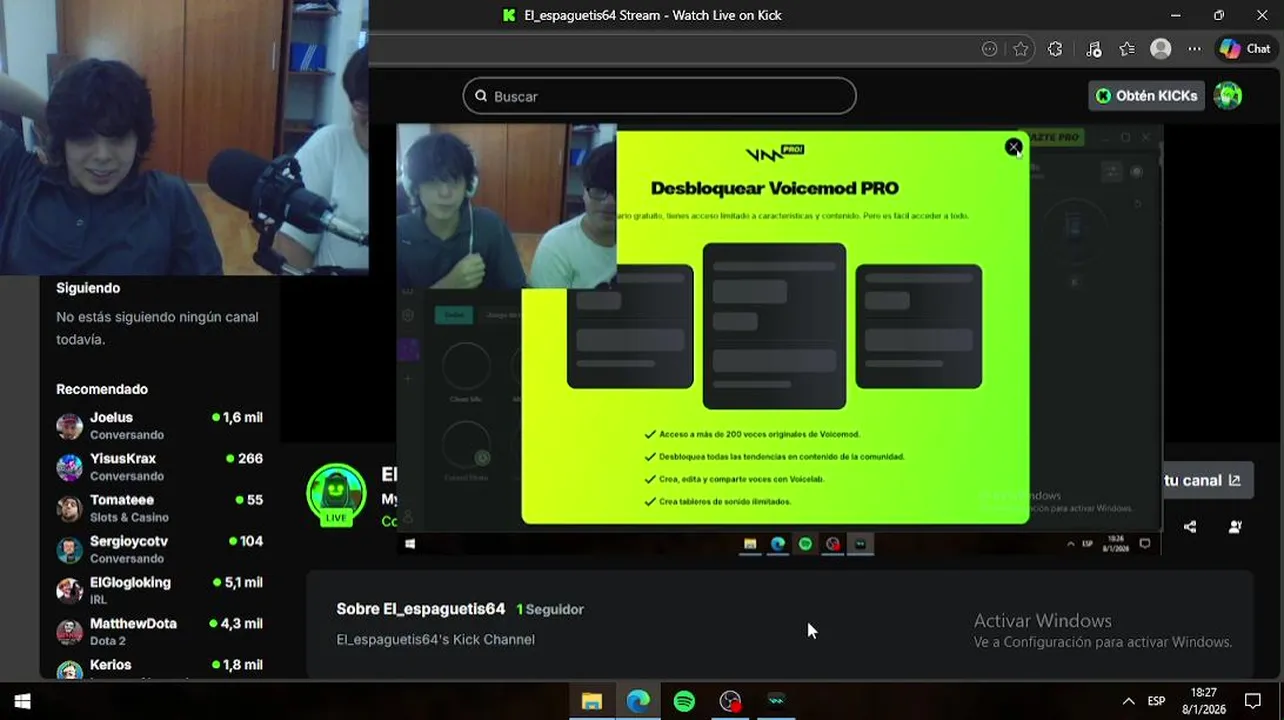1284x720 pixels.
Task: Click the ESP language indicator
Action: [x=1156, y=701]
